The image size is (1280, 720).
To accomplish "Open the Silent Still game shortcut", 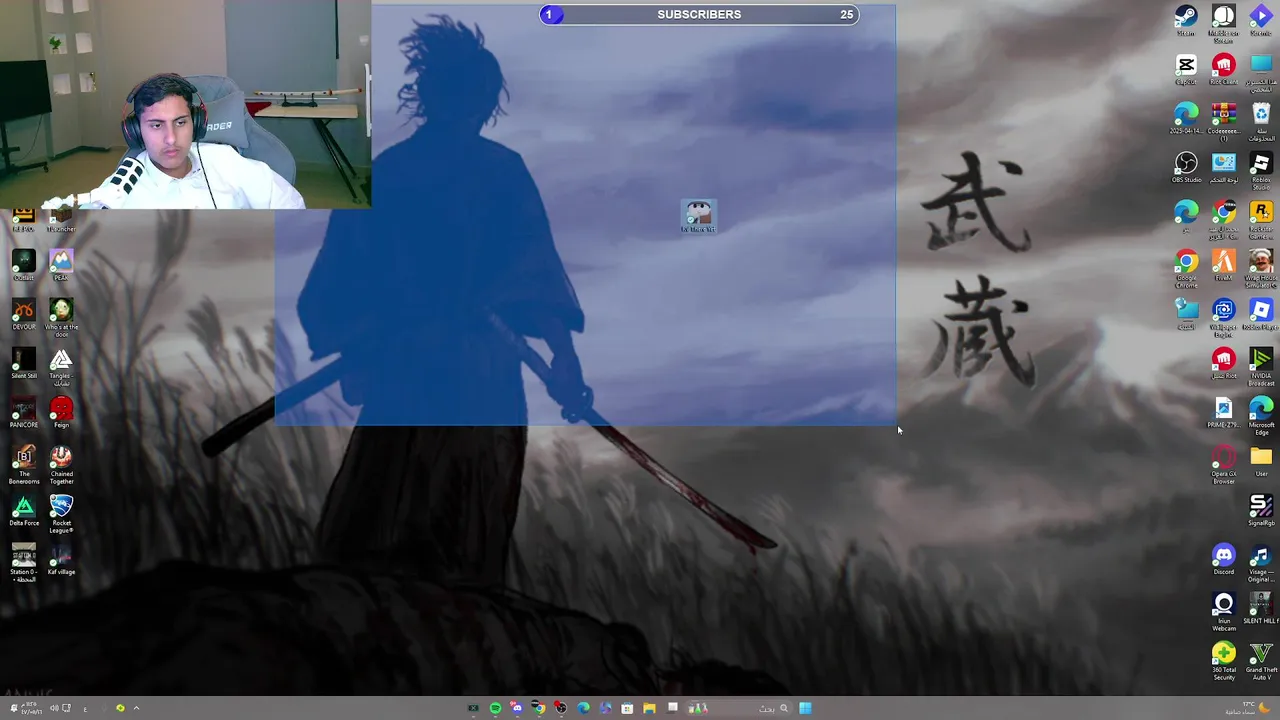I will click(24, 364).
